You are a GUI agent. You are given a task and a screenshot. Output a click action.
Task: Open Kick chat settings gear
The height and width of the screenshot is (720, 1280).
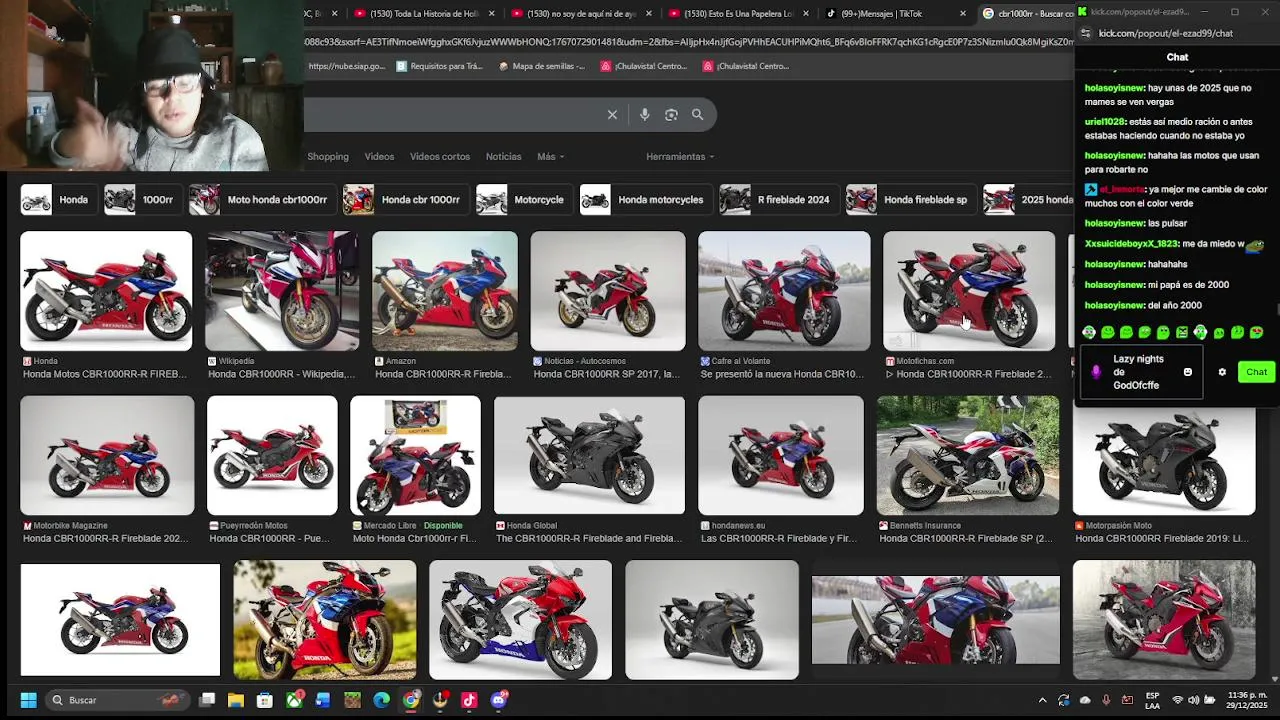point(1222,372)
